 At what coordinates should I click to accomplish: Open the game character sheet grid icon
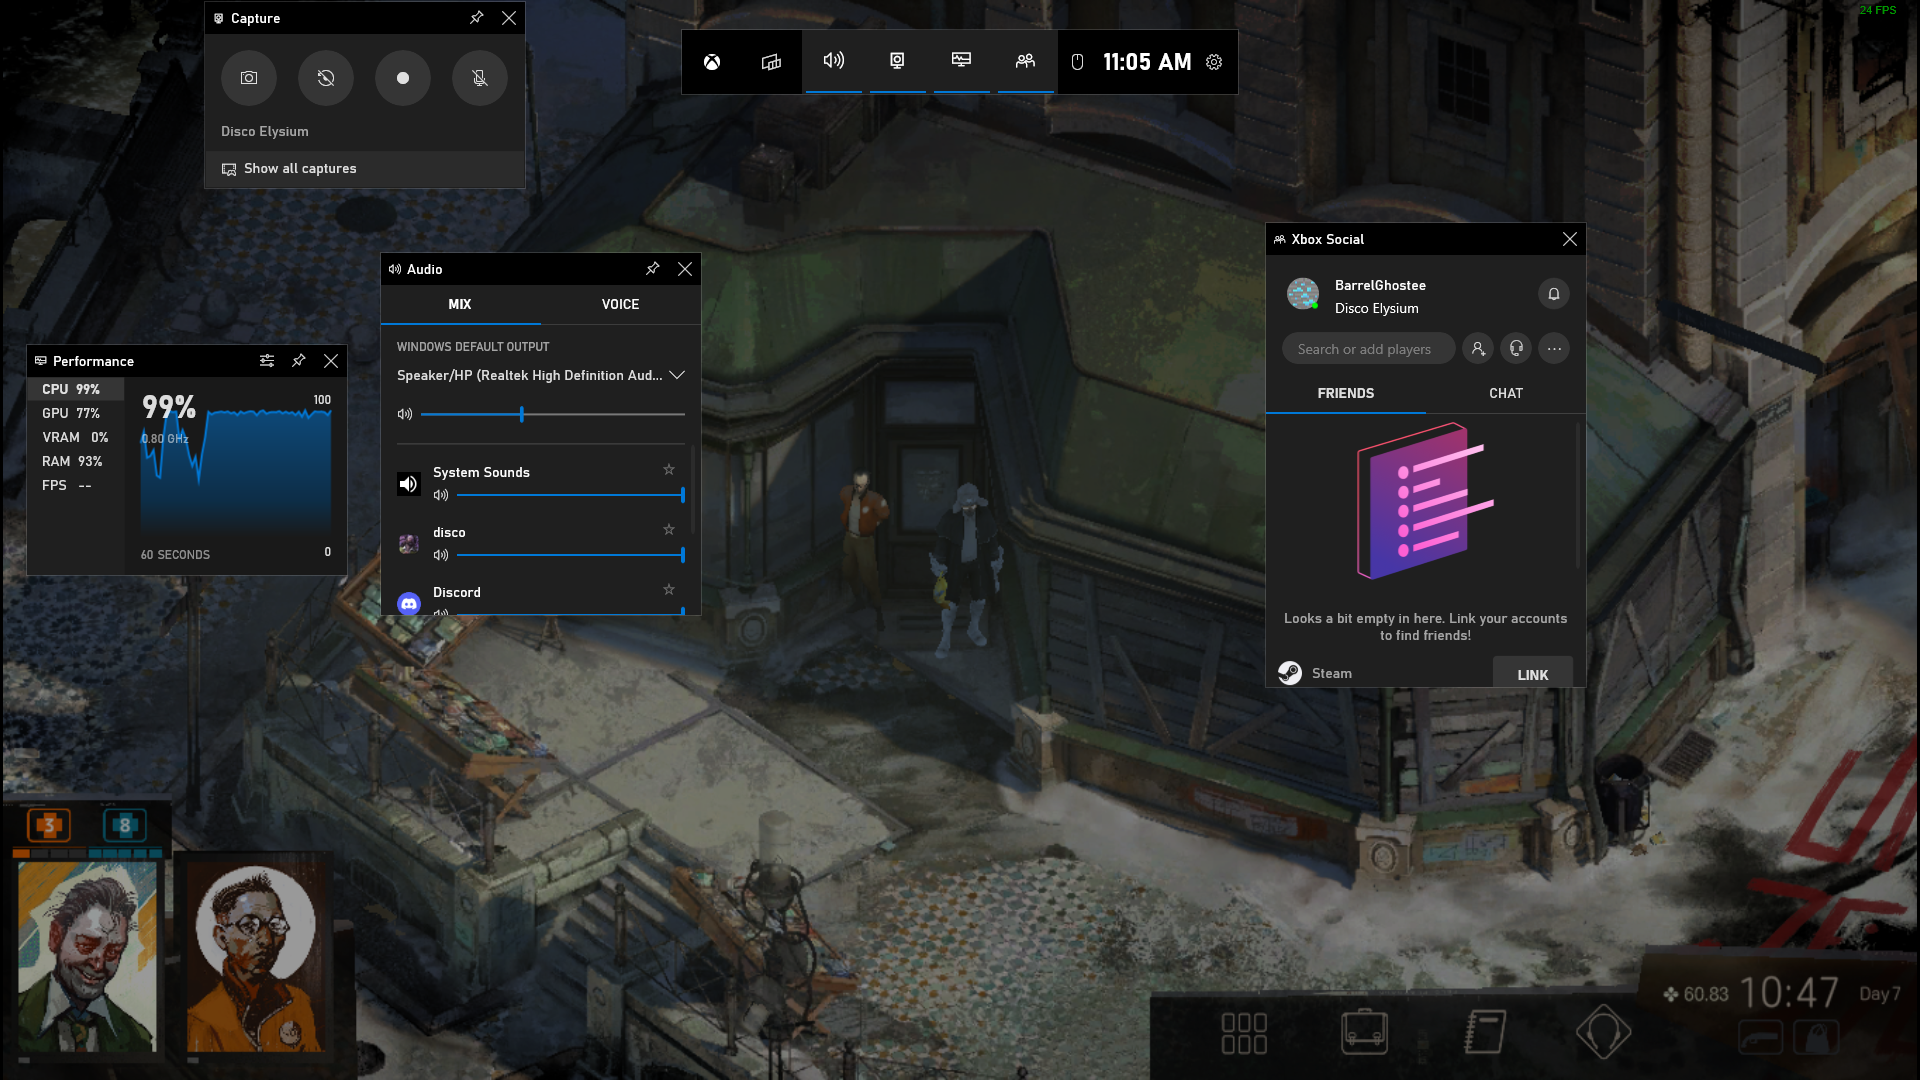[1245, 1033]
